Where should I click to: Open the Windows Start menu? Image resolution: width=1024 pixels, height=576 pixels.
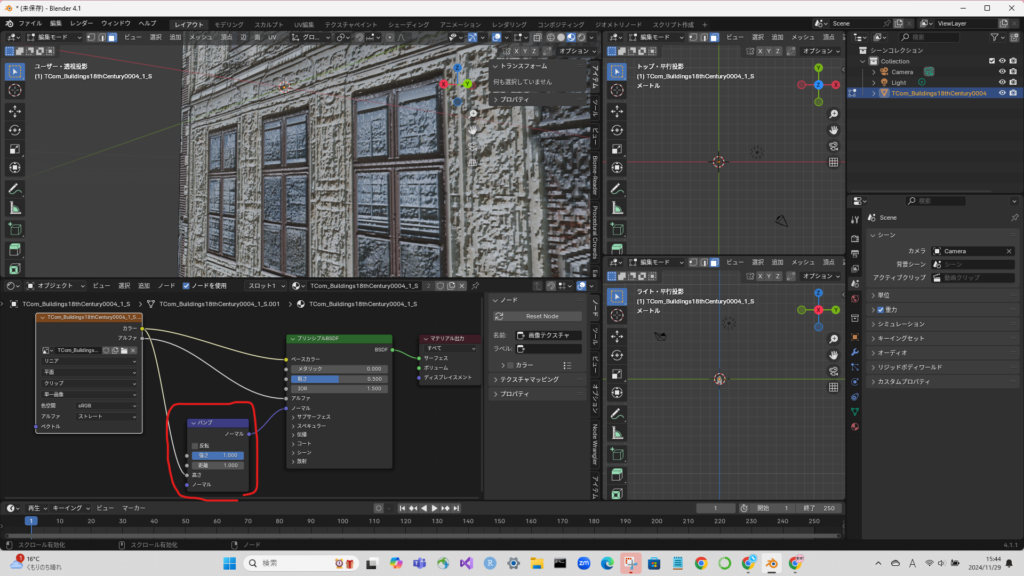(x=228, y=564)
